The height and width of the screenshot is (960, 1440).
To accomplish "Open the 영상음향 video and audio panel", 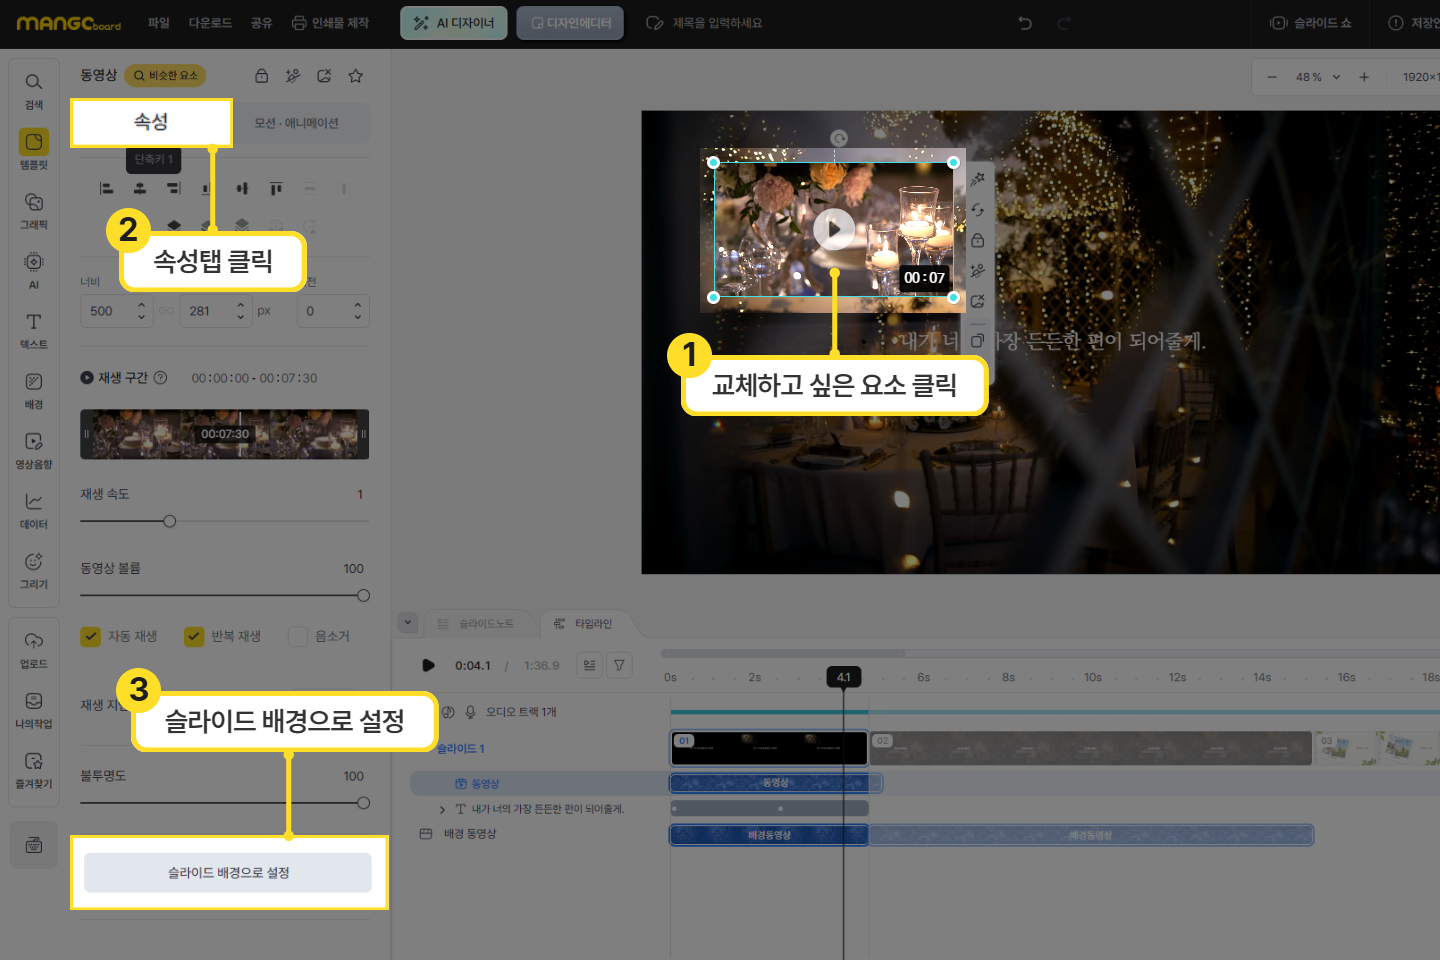I will tap(34, 443).
